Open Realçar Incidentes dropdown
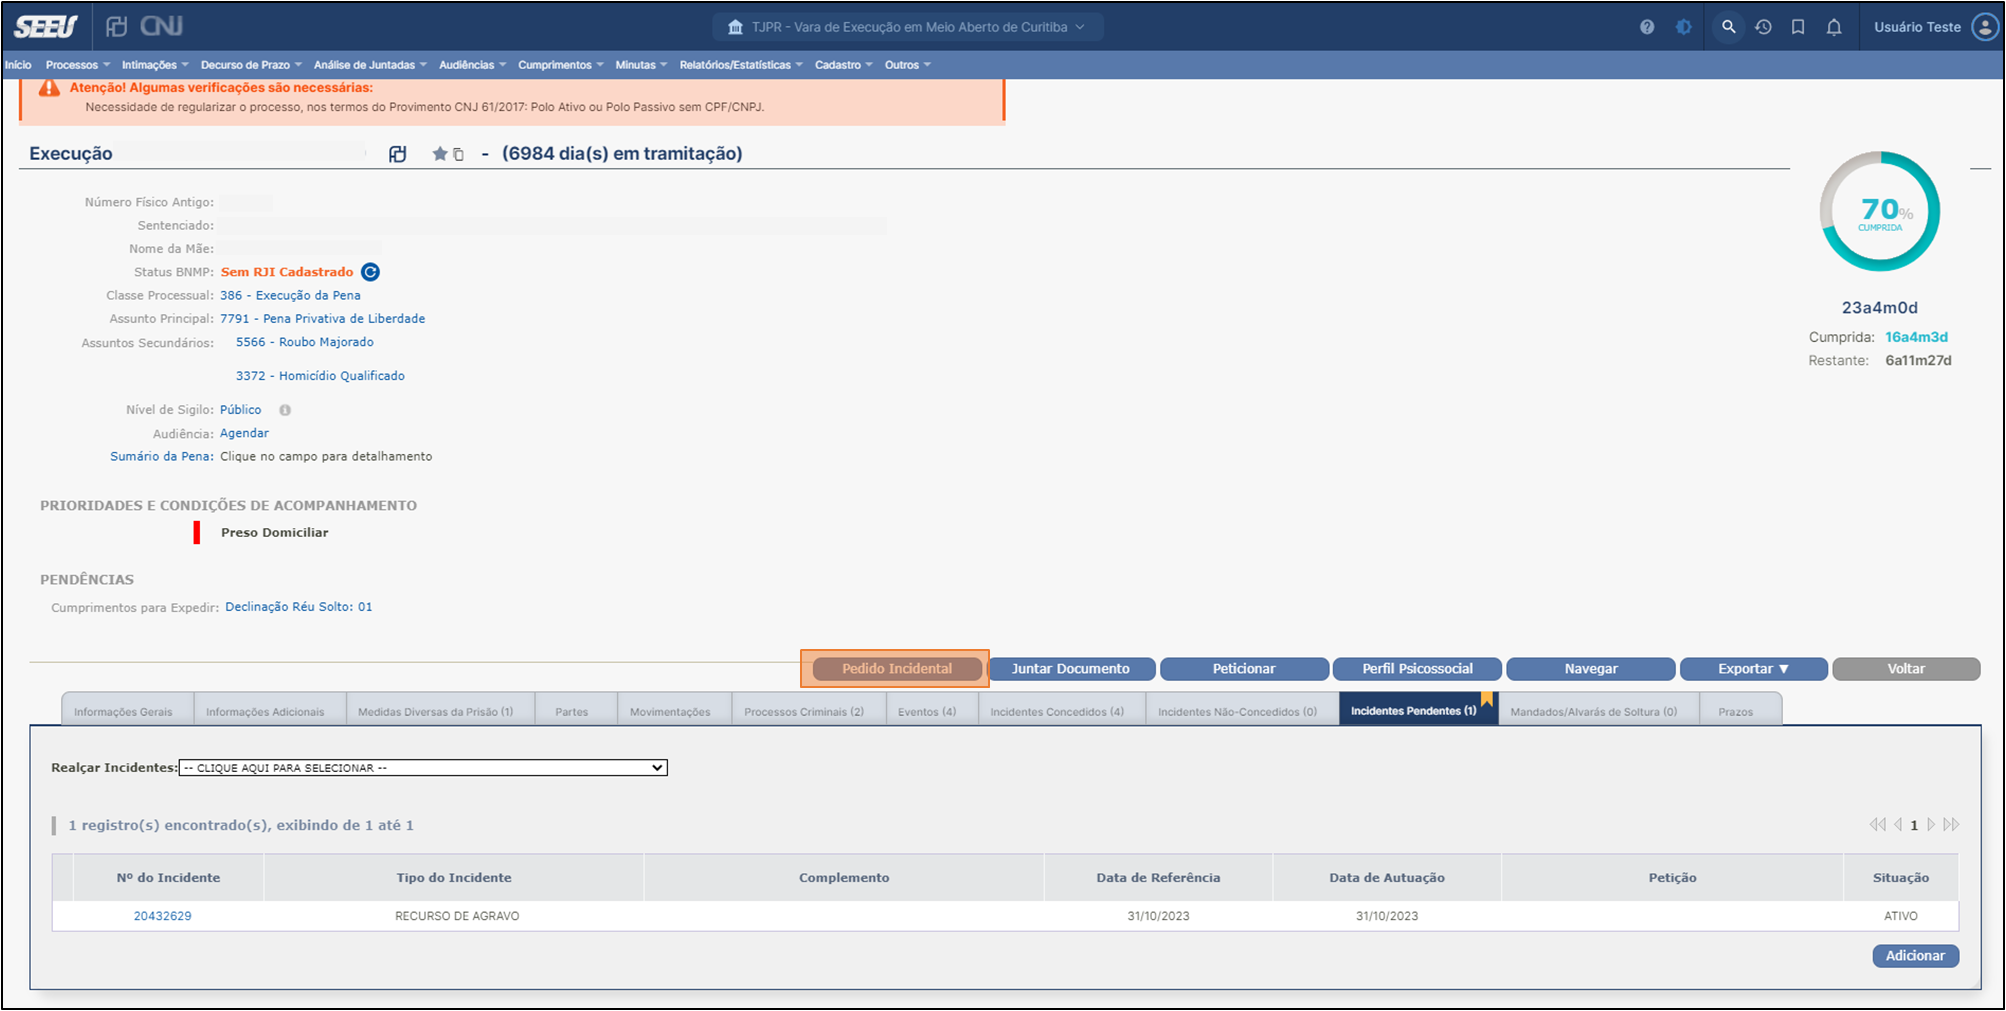The width and height of the screenshot is (2006, 1011). pyautogui.click(x=423, y=768)
